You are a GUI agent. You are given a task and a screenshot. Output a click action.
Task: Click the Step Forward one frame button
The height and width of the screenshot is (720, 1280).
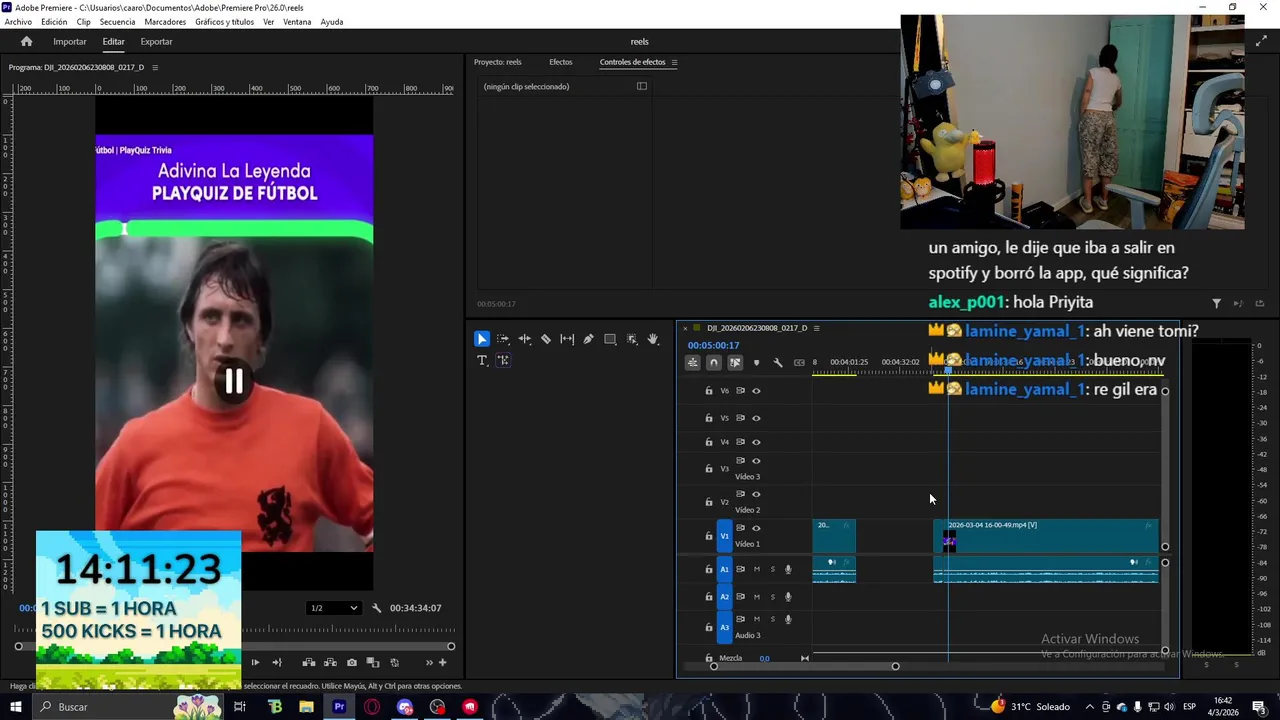coord(255,662)
